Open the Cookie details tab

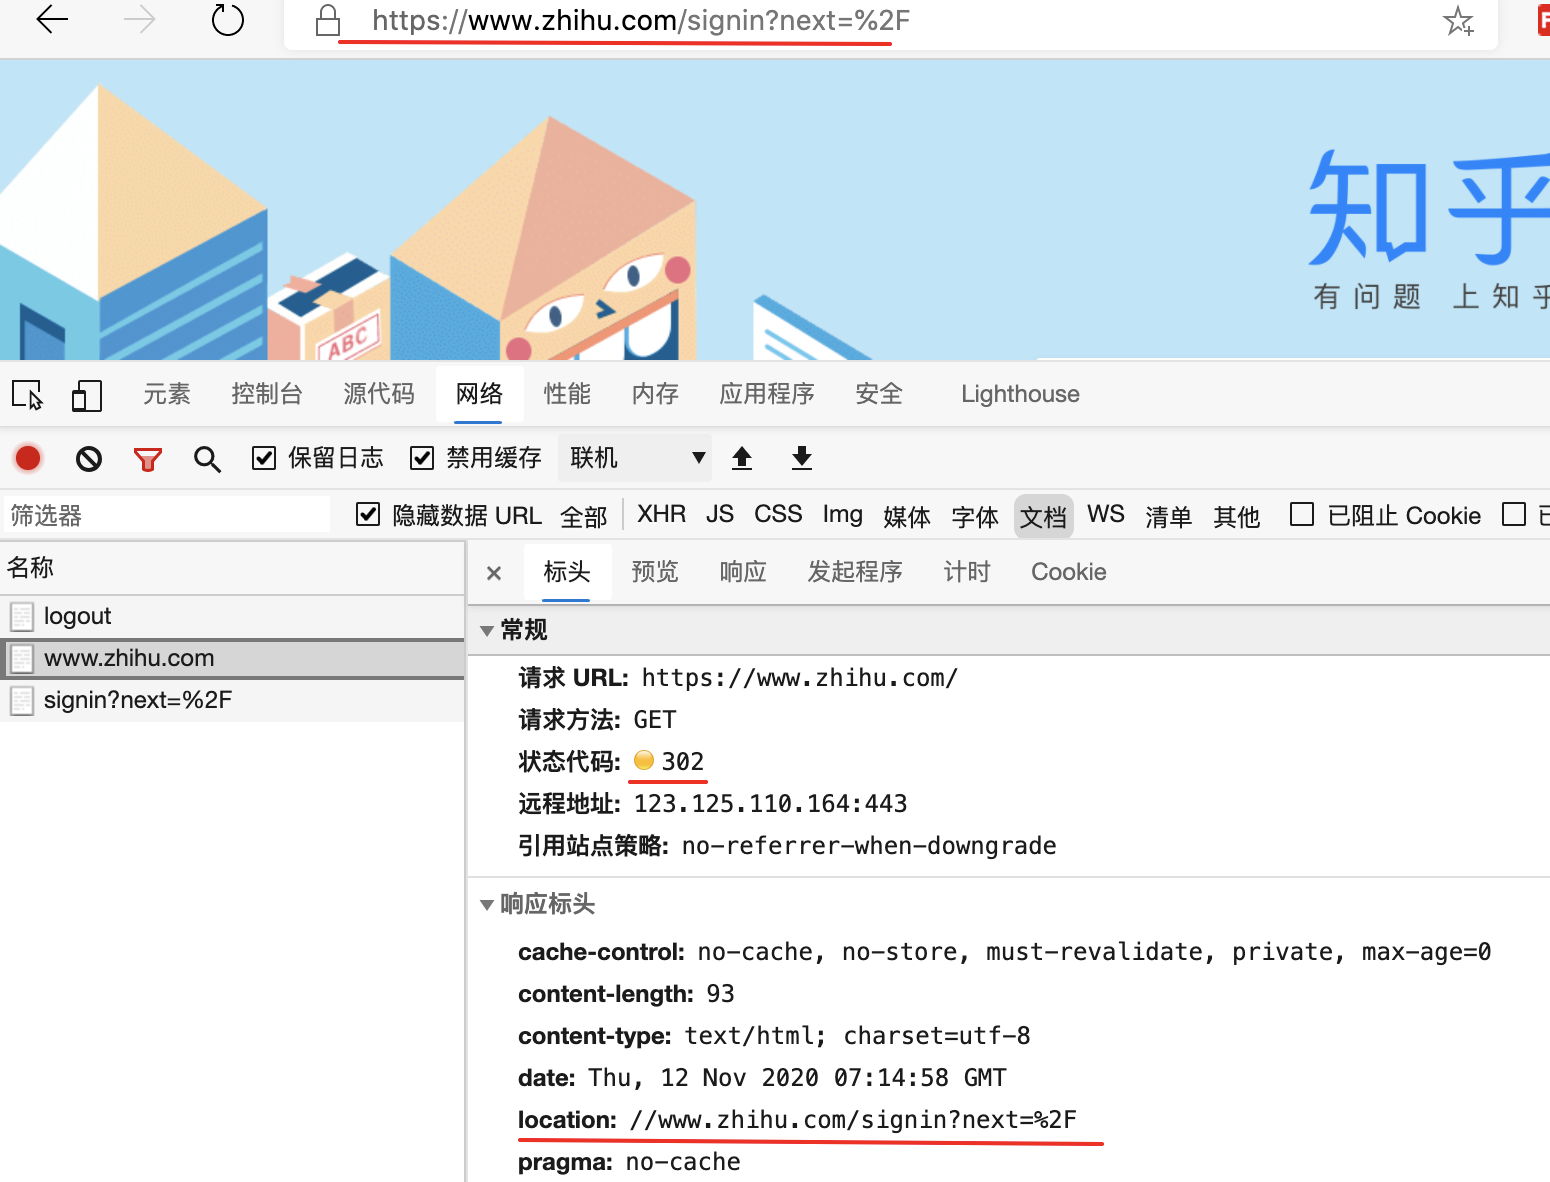[1069, 572]
